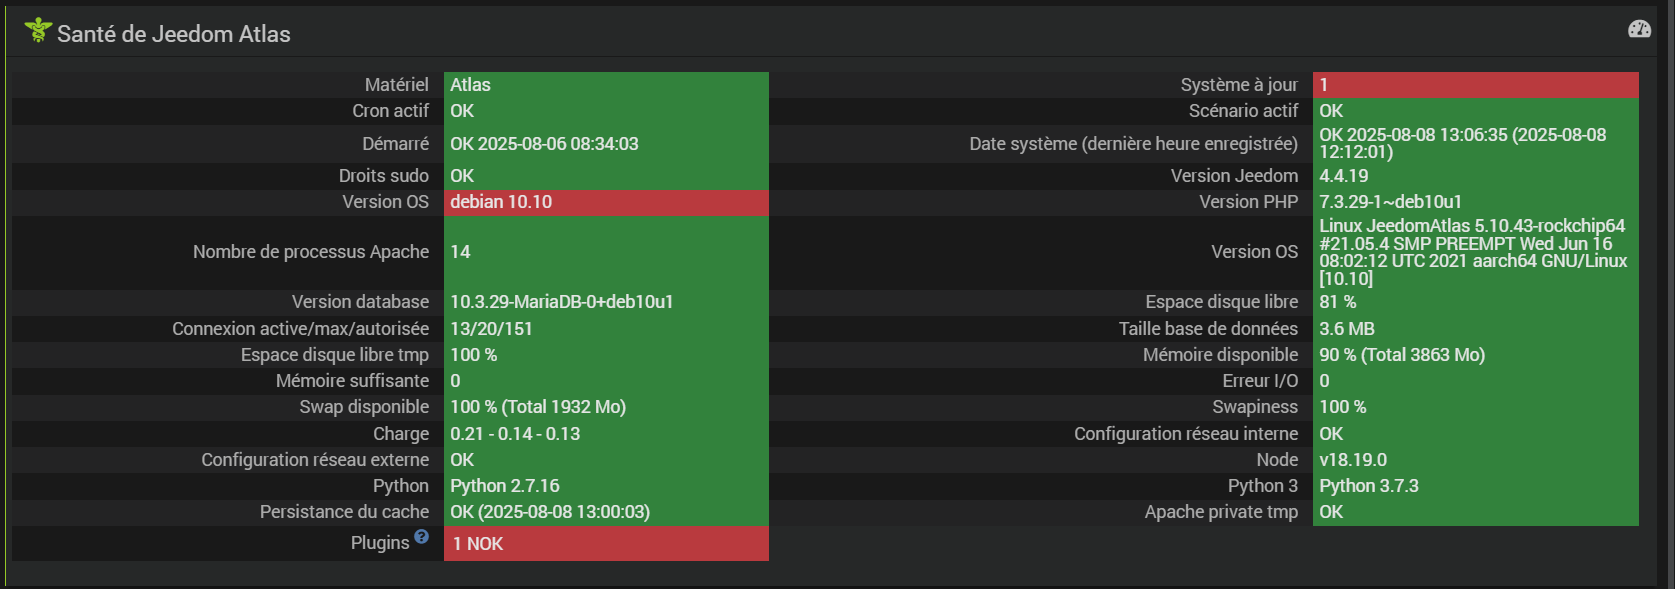The width and height of the screenshot is (1675, 589).
Task: Click the "Version PHP" label
Action: (x=1249, y=202)
